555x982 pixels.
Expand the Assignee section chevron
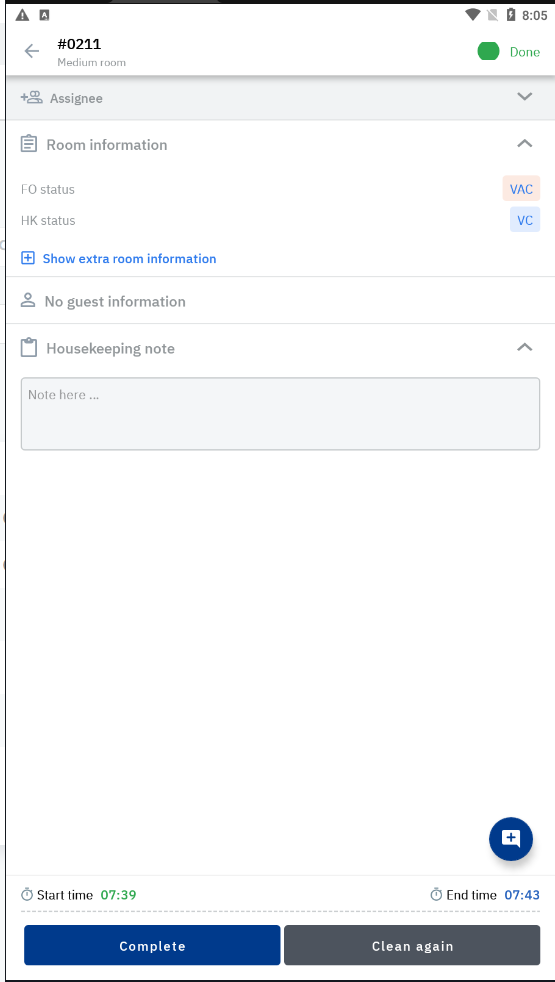pyautogui.click(x=524, y=96)
